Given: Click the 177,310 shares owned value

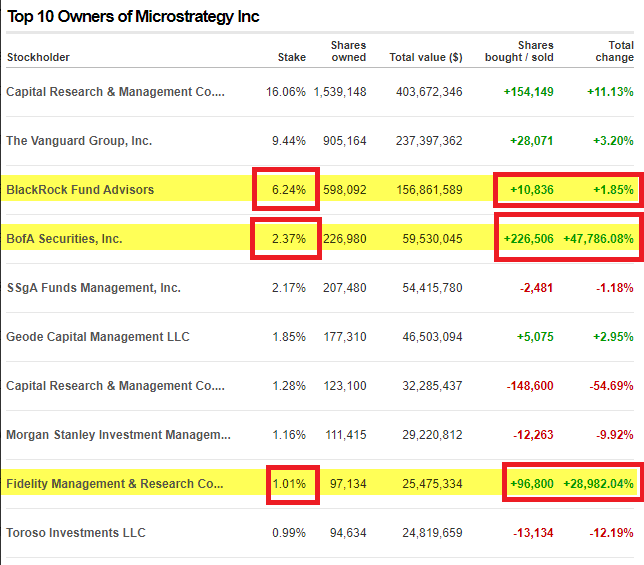Looking at the screenshot, I should coord(345,337).
